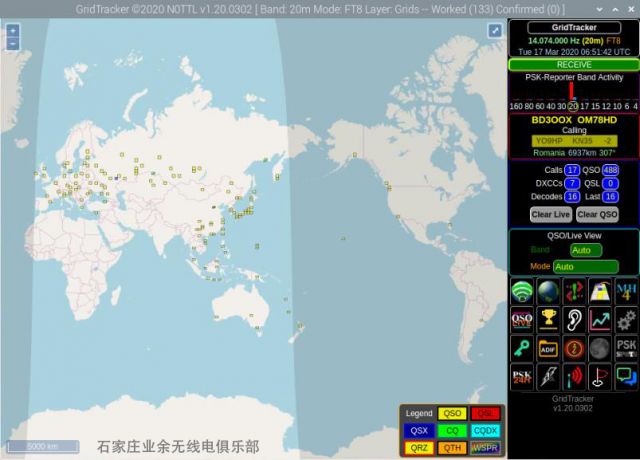Zoom out the map with minus button
This screenshot has width=640, height=460.
pos(13,43)
